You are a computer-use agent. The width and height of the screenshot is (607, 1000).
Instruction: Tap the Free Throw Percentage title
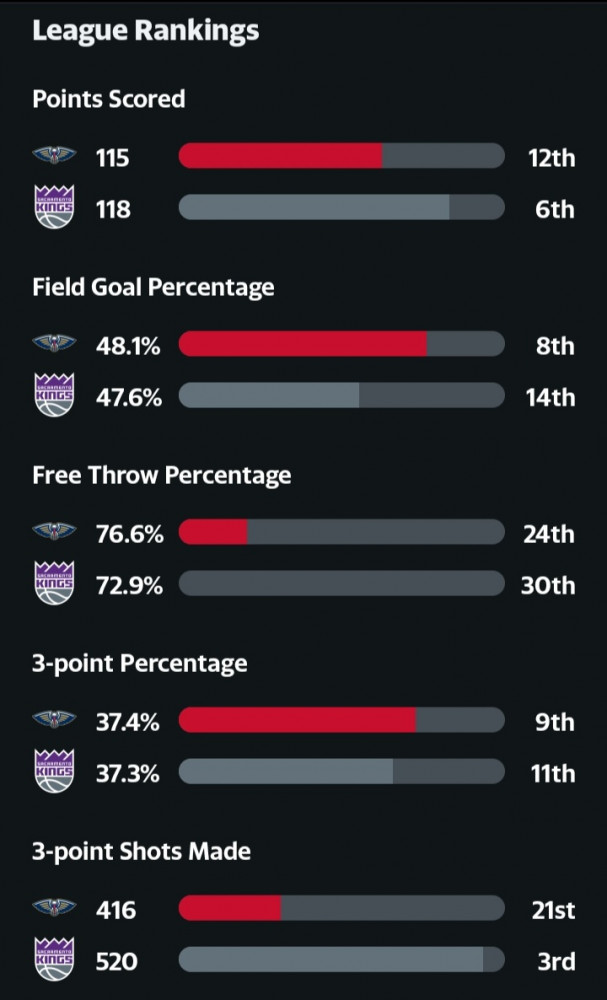pyautogui.click(x=161, y=475)
